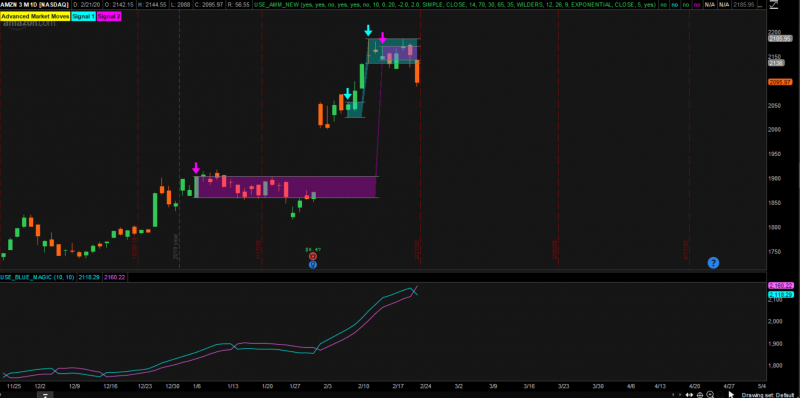
Task: Expand panel with bottom up-arrow button
Action: coord(45,394)
